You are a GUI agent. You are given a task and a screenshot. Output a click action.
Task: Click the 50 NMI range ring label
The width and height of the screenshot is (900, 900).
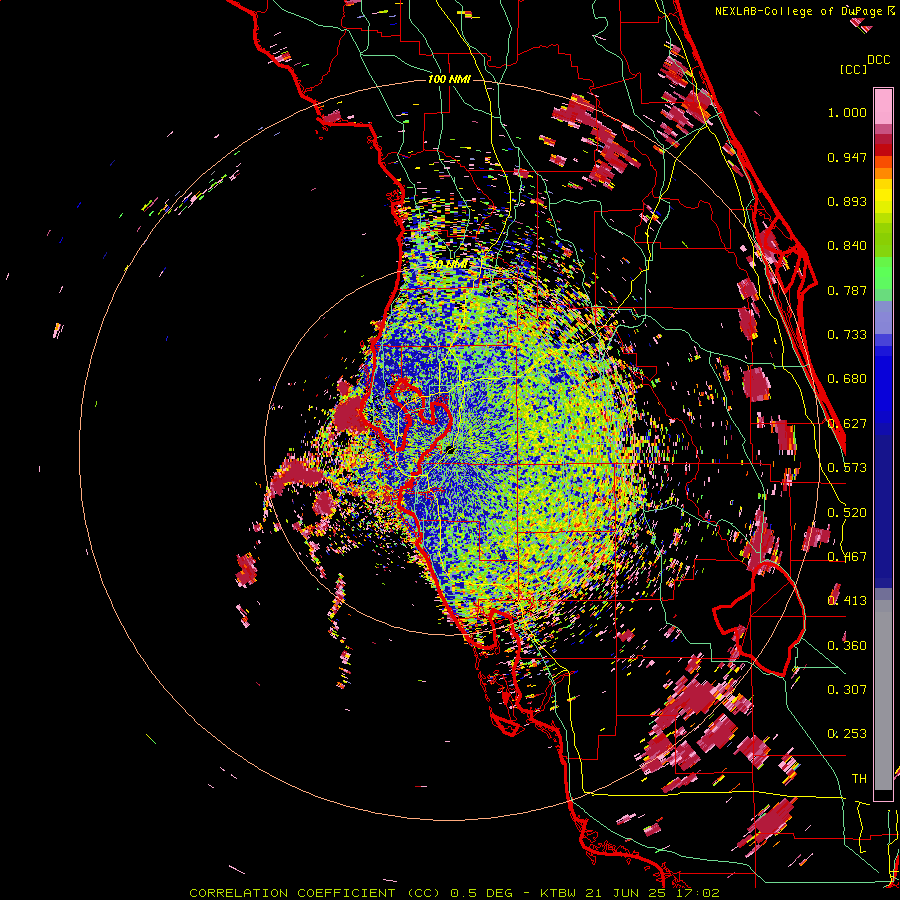(x=449, y=264)
